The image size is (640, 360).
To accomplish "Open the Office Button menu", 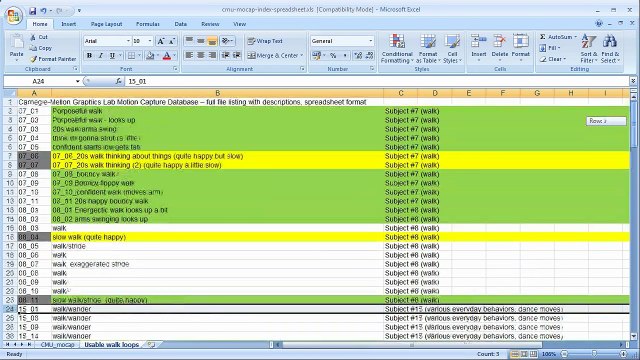I will click(x=13, y=16).
